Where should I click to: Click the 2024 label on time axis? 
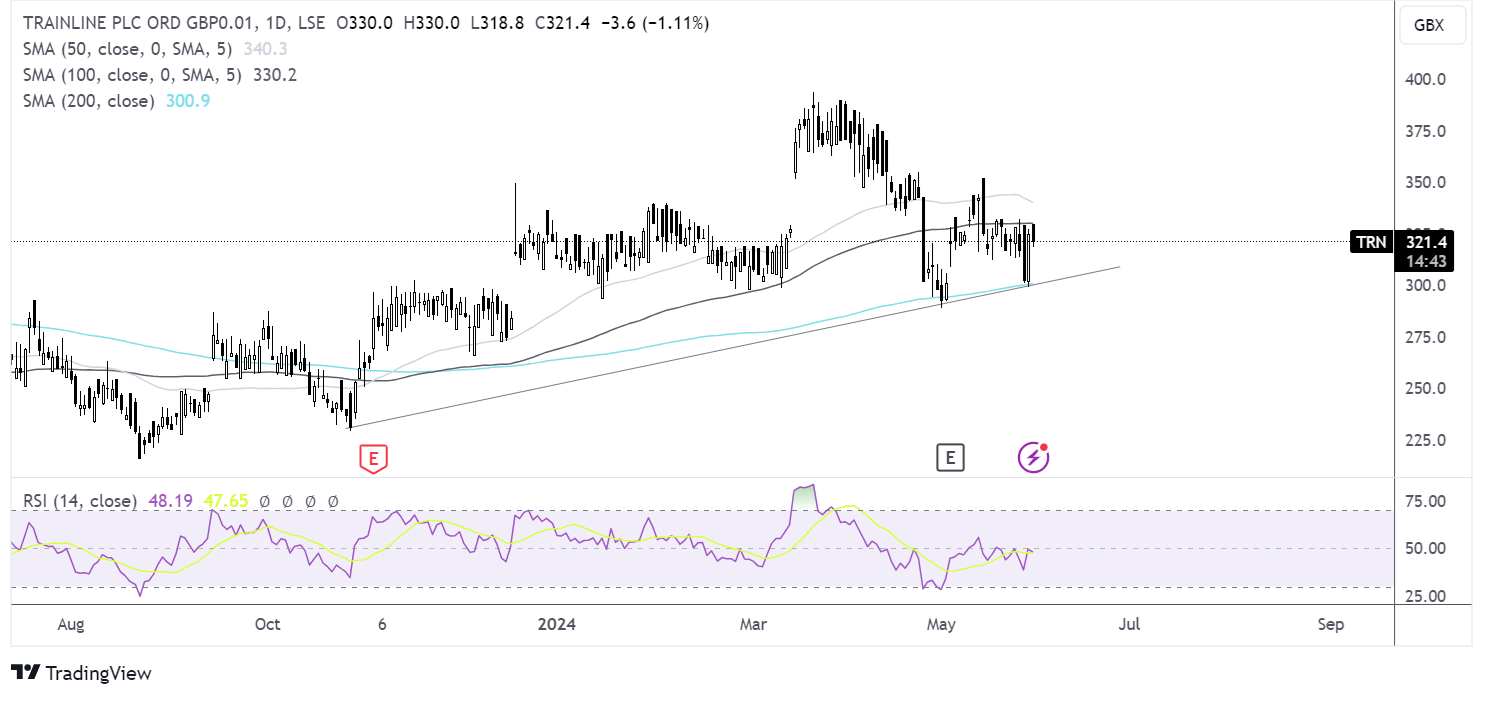coord(557,625)
